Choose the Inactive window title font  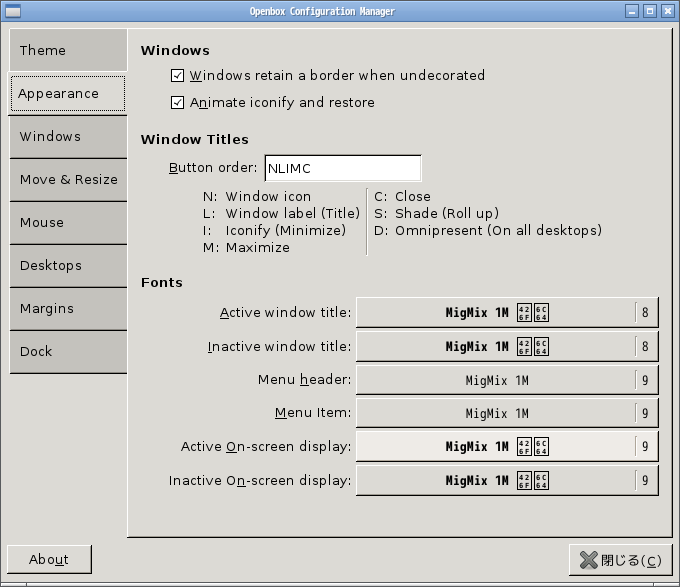coord(507,346)
